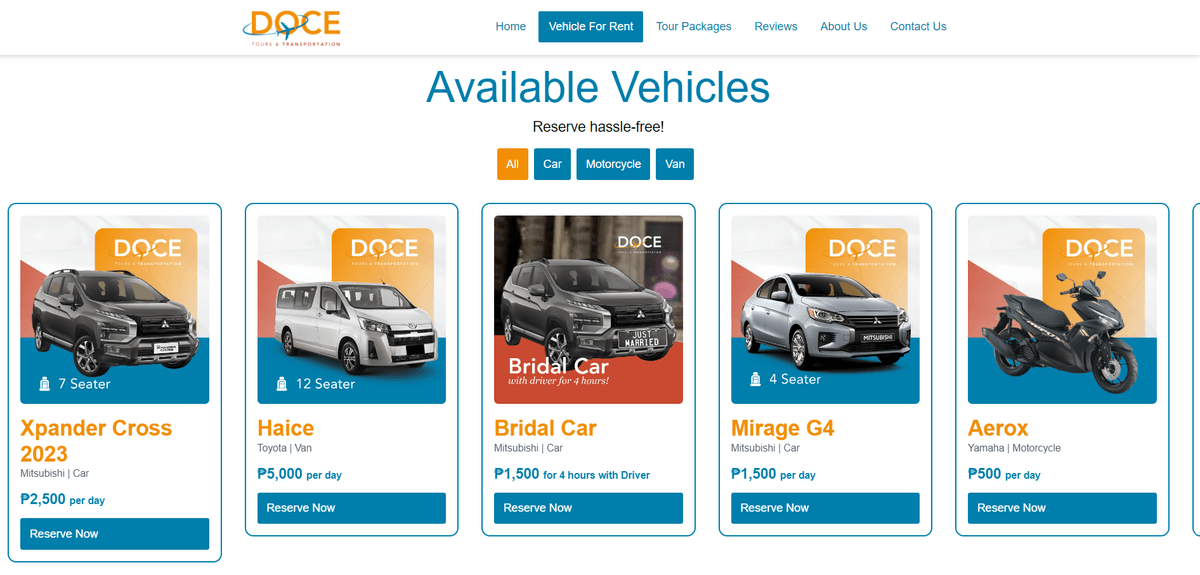Reserve the Xpander Cross 2023

tap(115, 534)
